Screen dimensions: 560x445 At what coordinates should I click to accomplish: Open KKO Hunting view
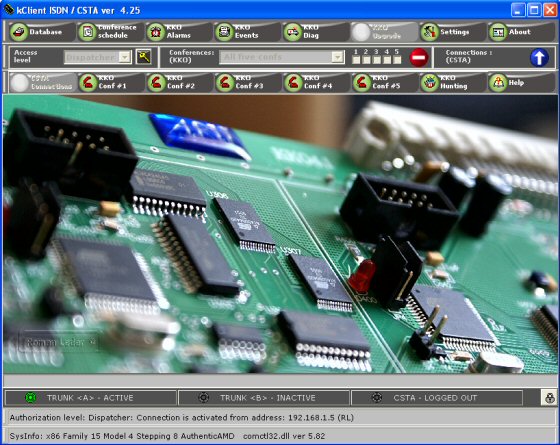[452, 82]
